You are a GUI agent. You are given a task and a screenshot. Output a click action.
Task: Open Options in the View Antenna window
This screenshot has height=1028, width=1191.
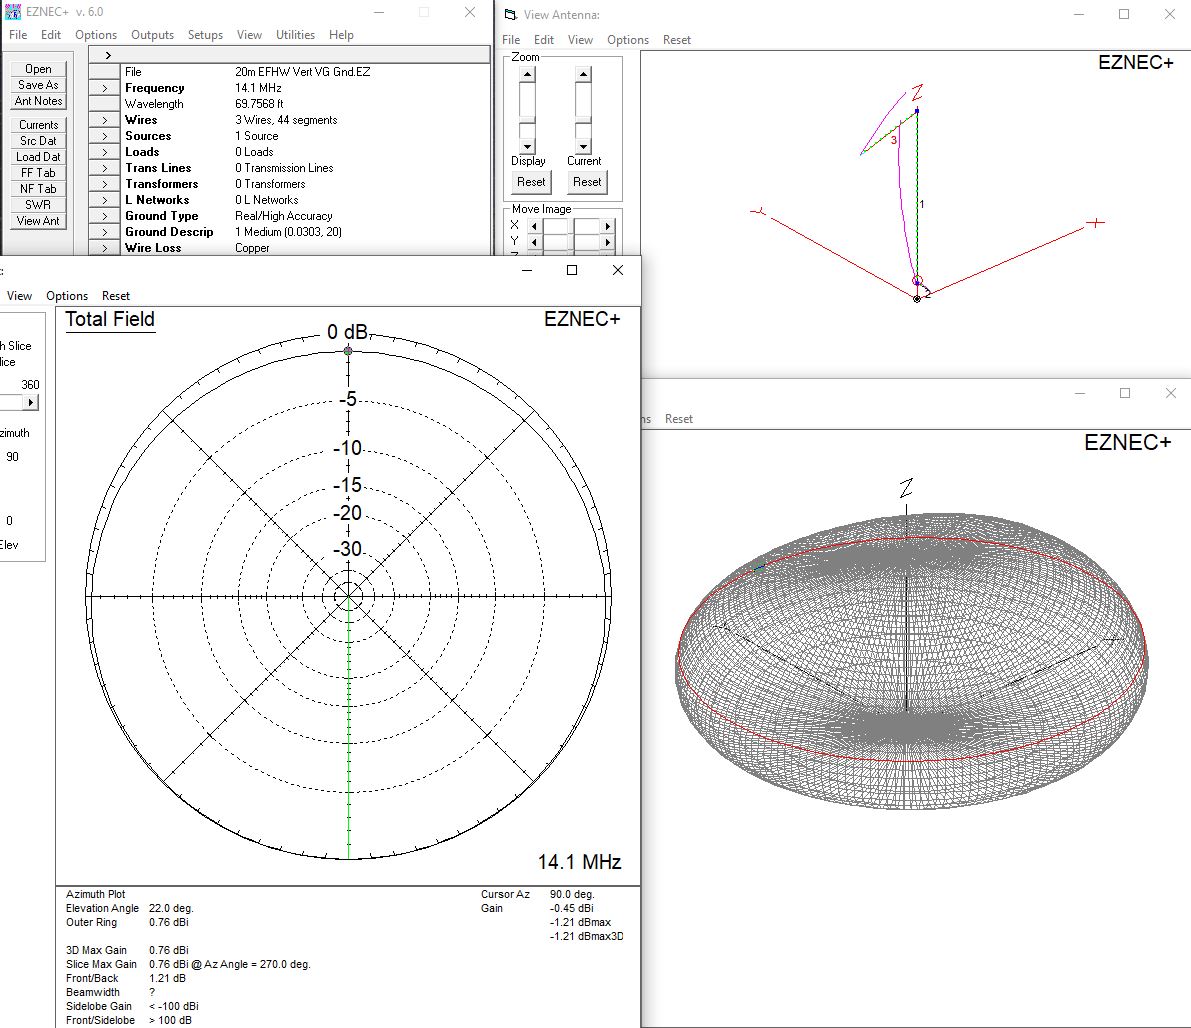click(628, 40)
